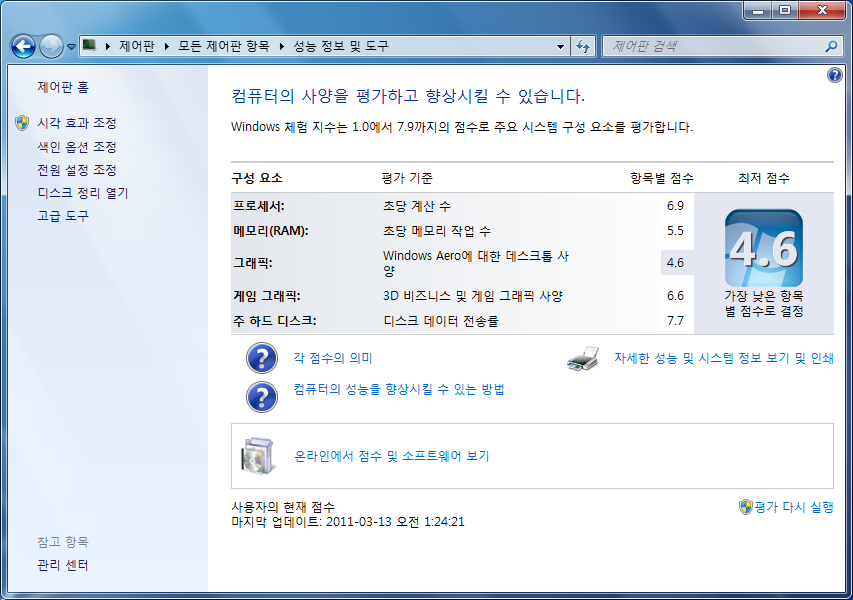Click 디스크 데이터 전송률 text
Image resolution: width=853 pixels, height=600 pixels.
pyautogui.click(x=441, y=321)
